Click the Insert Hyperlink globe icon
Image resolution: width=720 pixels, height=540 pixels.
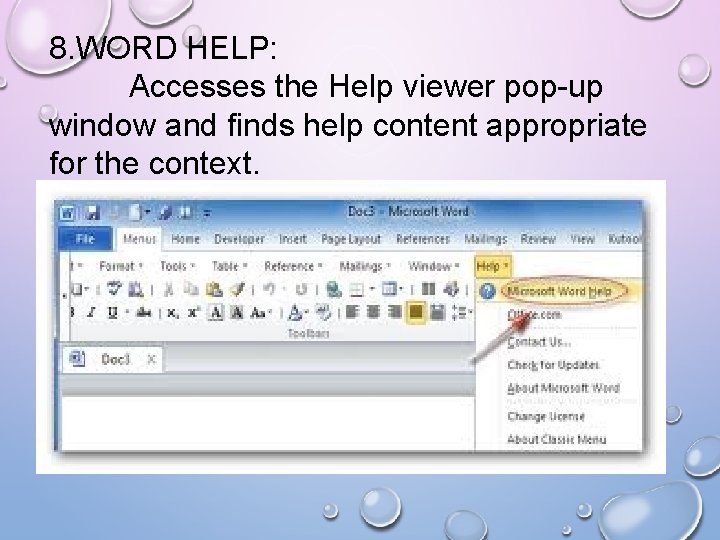click(334, 289)
